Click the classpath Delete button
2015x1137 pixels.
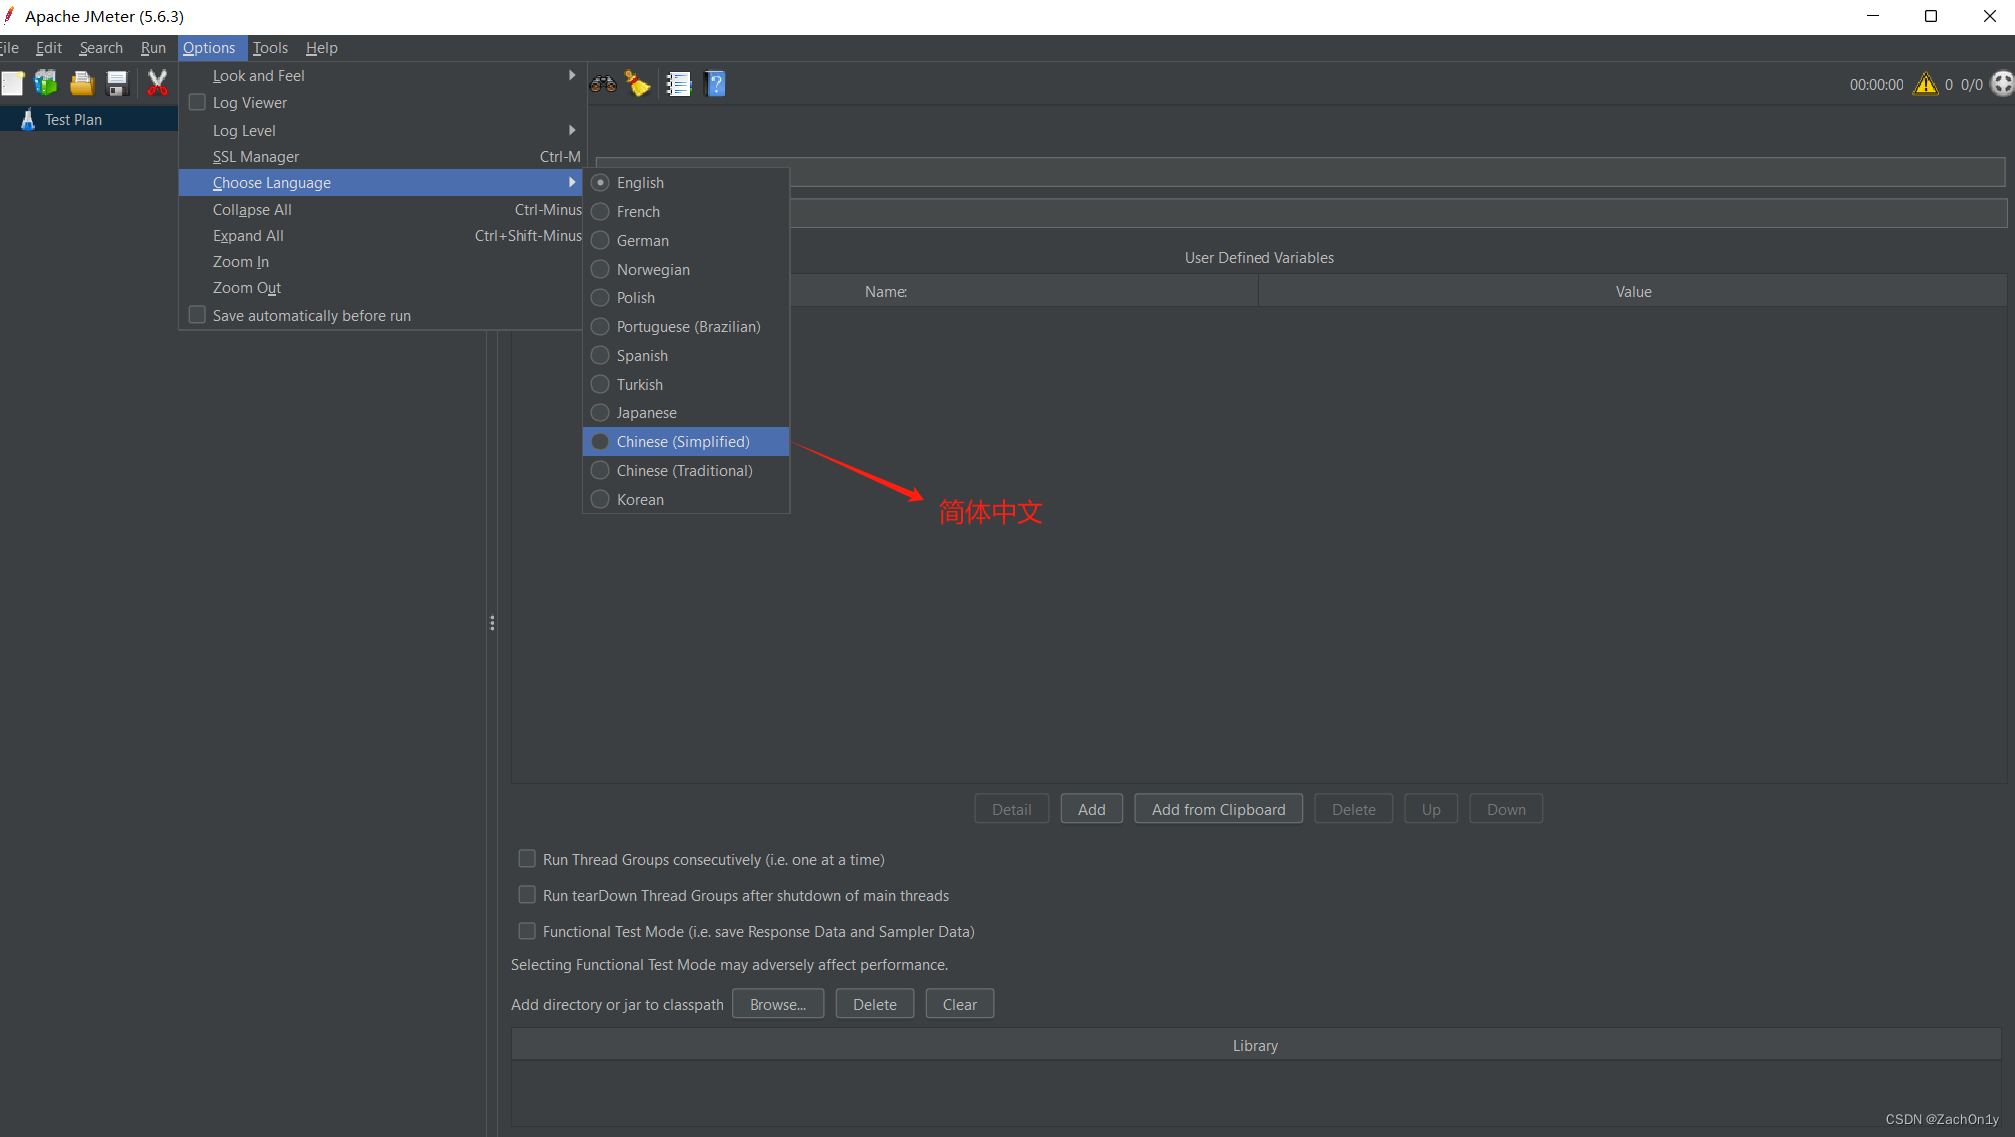pos(875,1004)
